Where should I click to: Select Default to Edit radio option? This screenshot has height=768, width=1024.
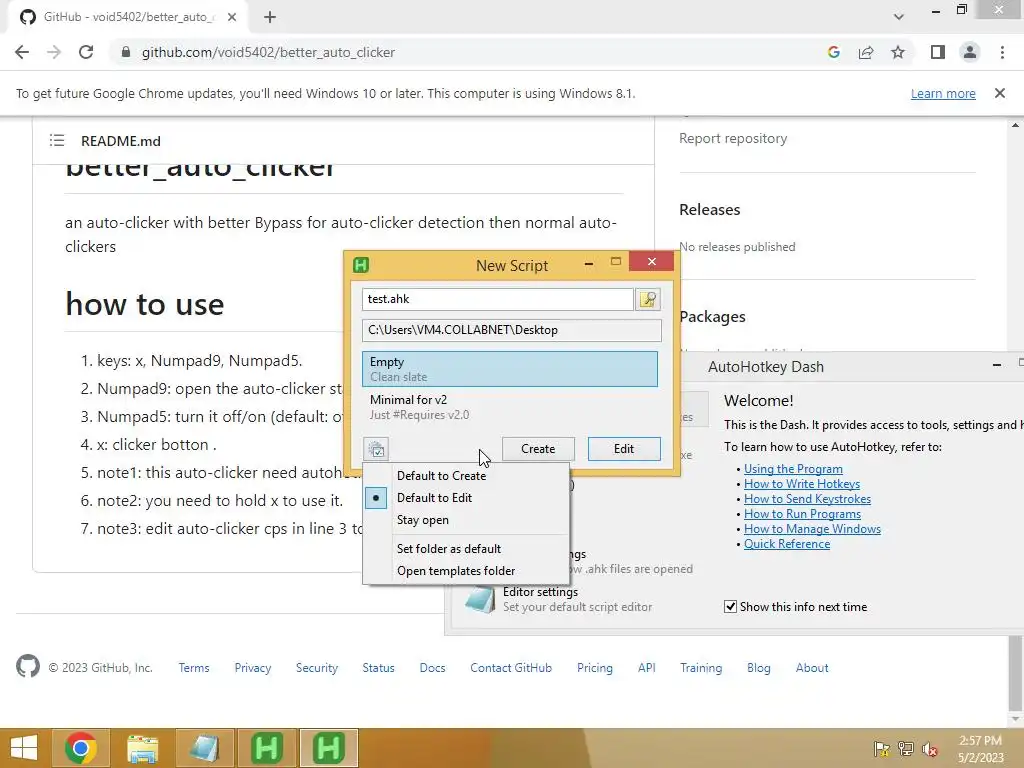click(466, 498)
